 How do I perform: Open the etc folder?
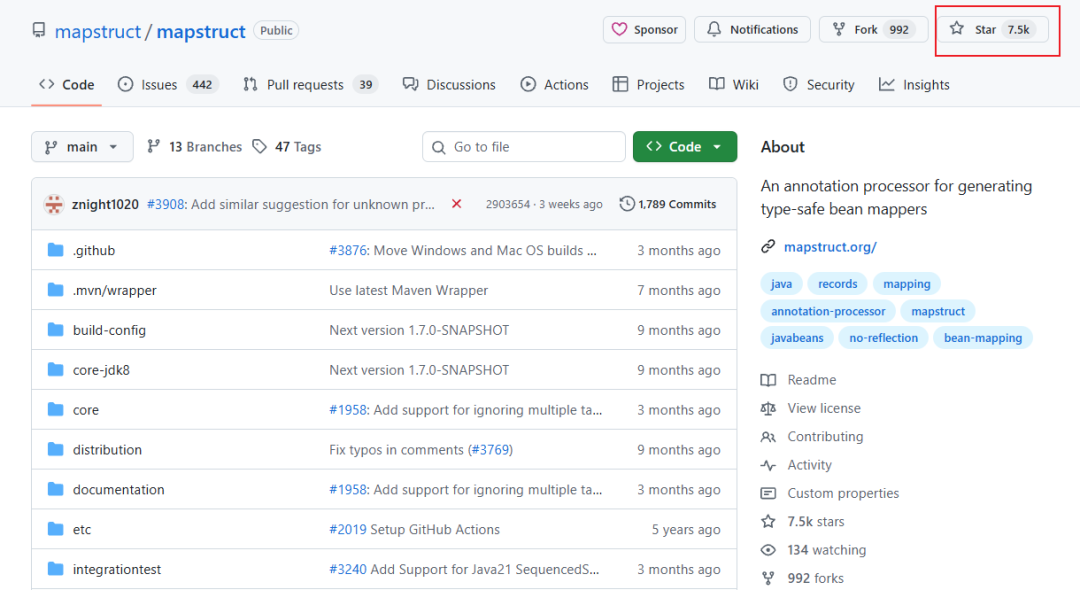coord(82,529)
